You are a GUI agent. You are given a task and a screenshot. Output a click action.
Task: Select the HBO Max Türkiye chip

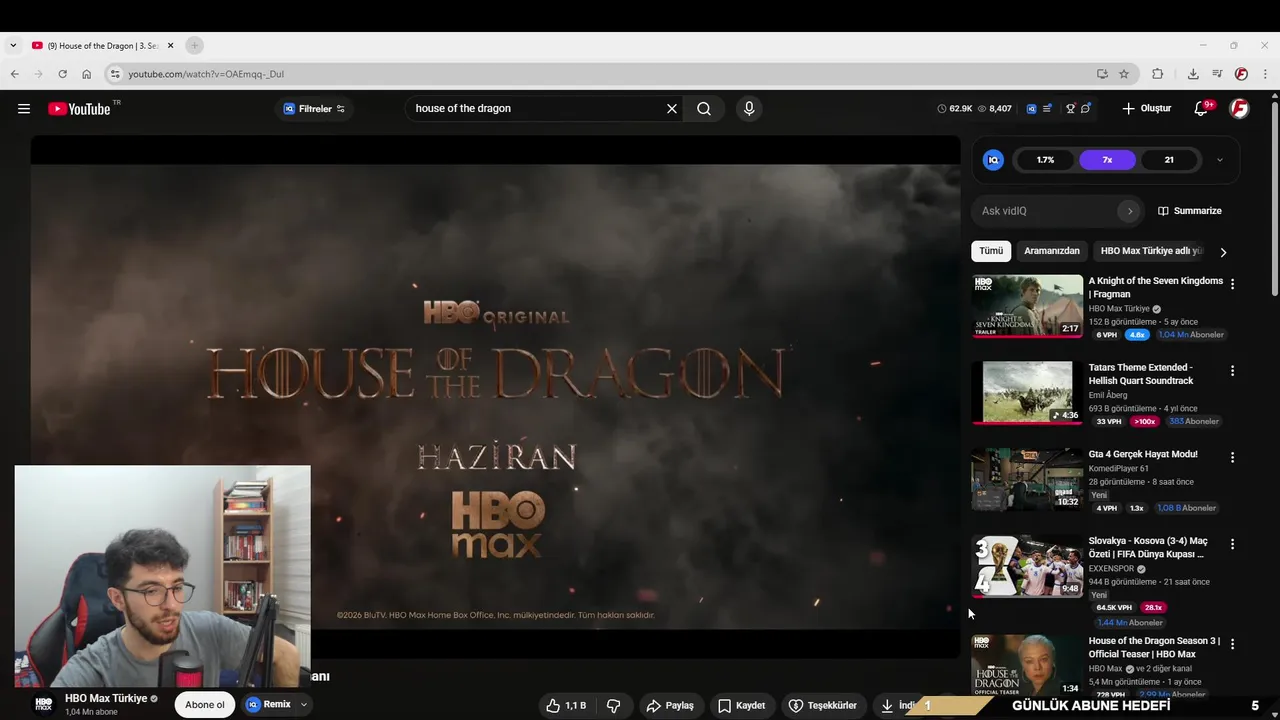[1151, 251]
